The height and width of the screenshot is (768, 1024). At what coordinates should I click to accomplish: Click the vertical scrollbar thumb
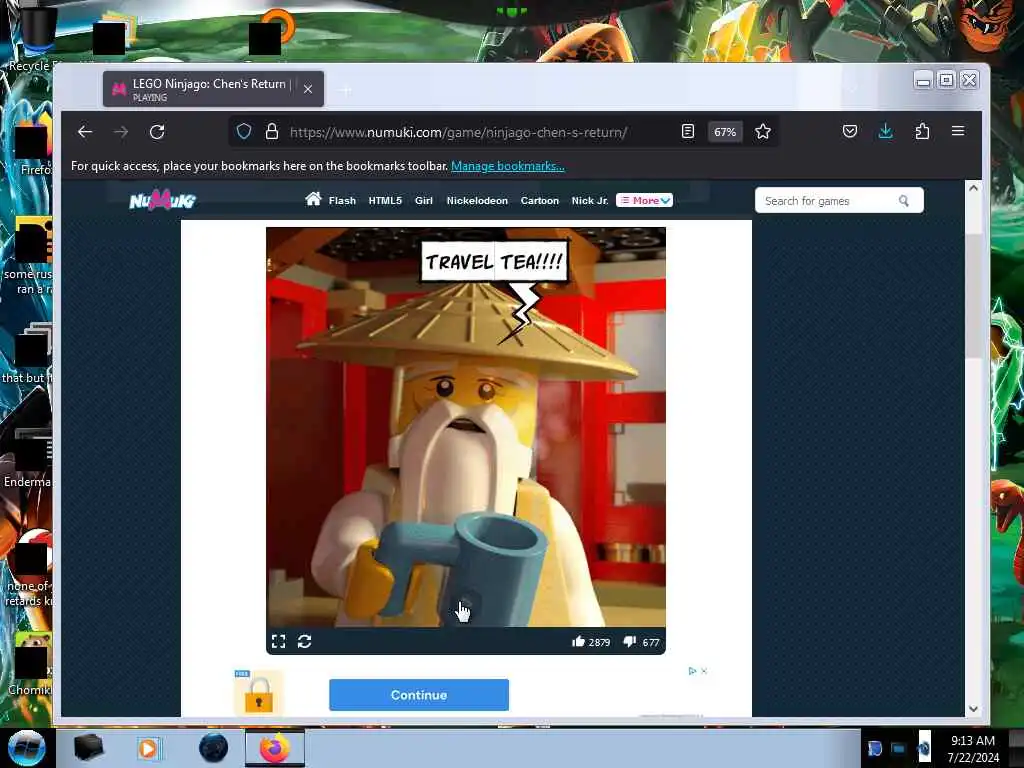point(973,295)
